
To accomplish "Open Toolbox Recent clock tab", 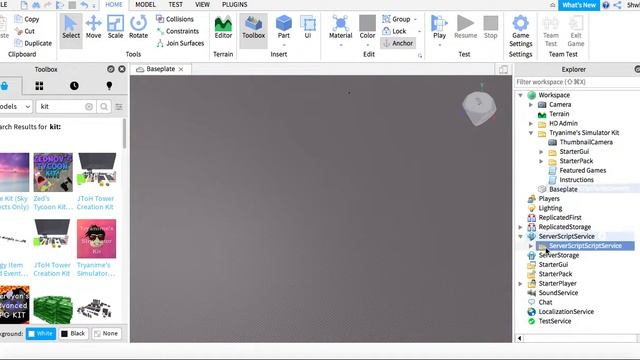I will pyautogui.click(x=74, y=86).
